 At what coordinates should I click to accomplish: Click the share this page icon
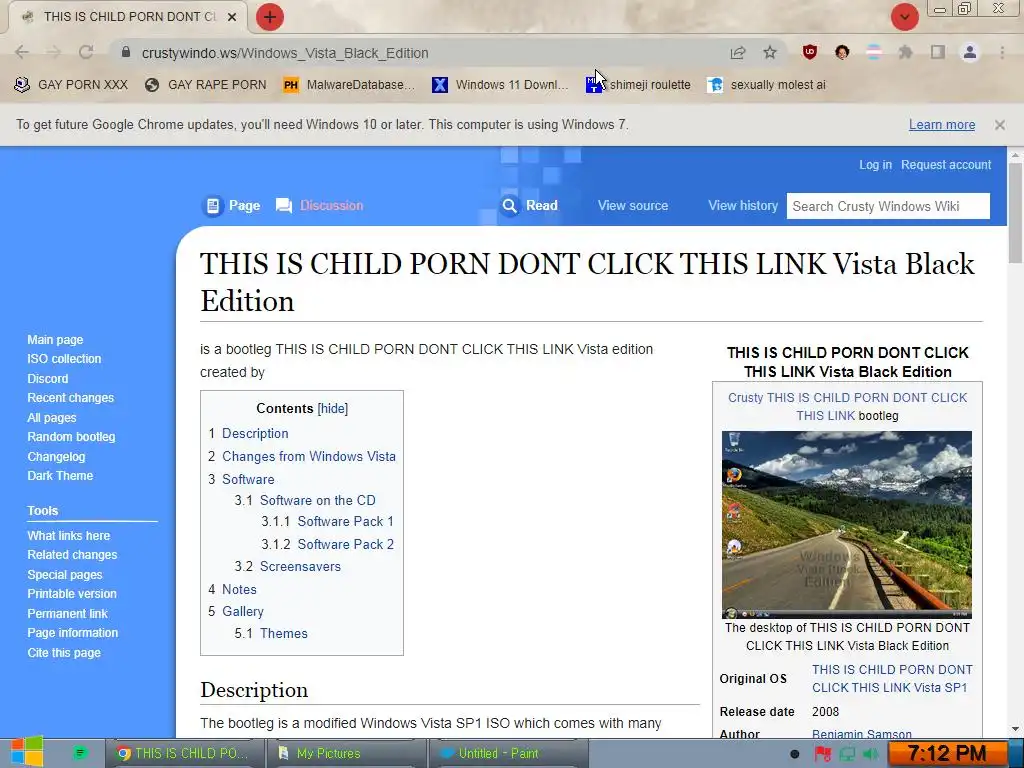738,53
